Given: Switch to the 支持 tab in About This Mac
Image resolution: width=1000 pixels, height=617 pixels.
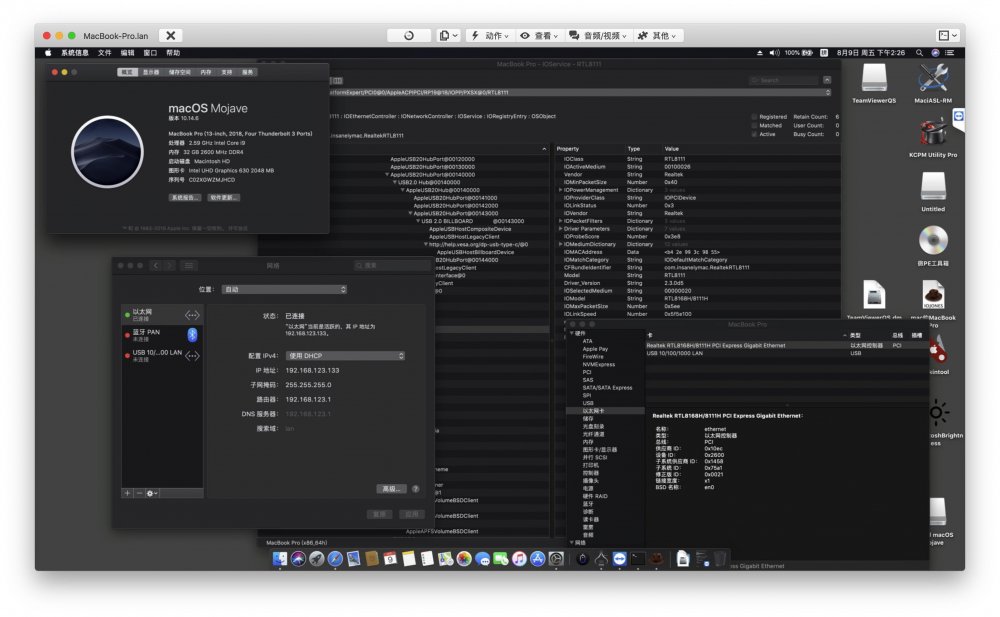Looking at the screenshot, I should pos(226,72).
